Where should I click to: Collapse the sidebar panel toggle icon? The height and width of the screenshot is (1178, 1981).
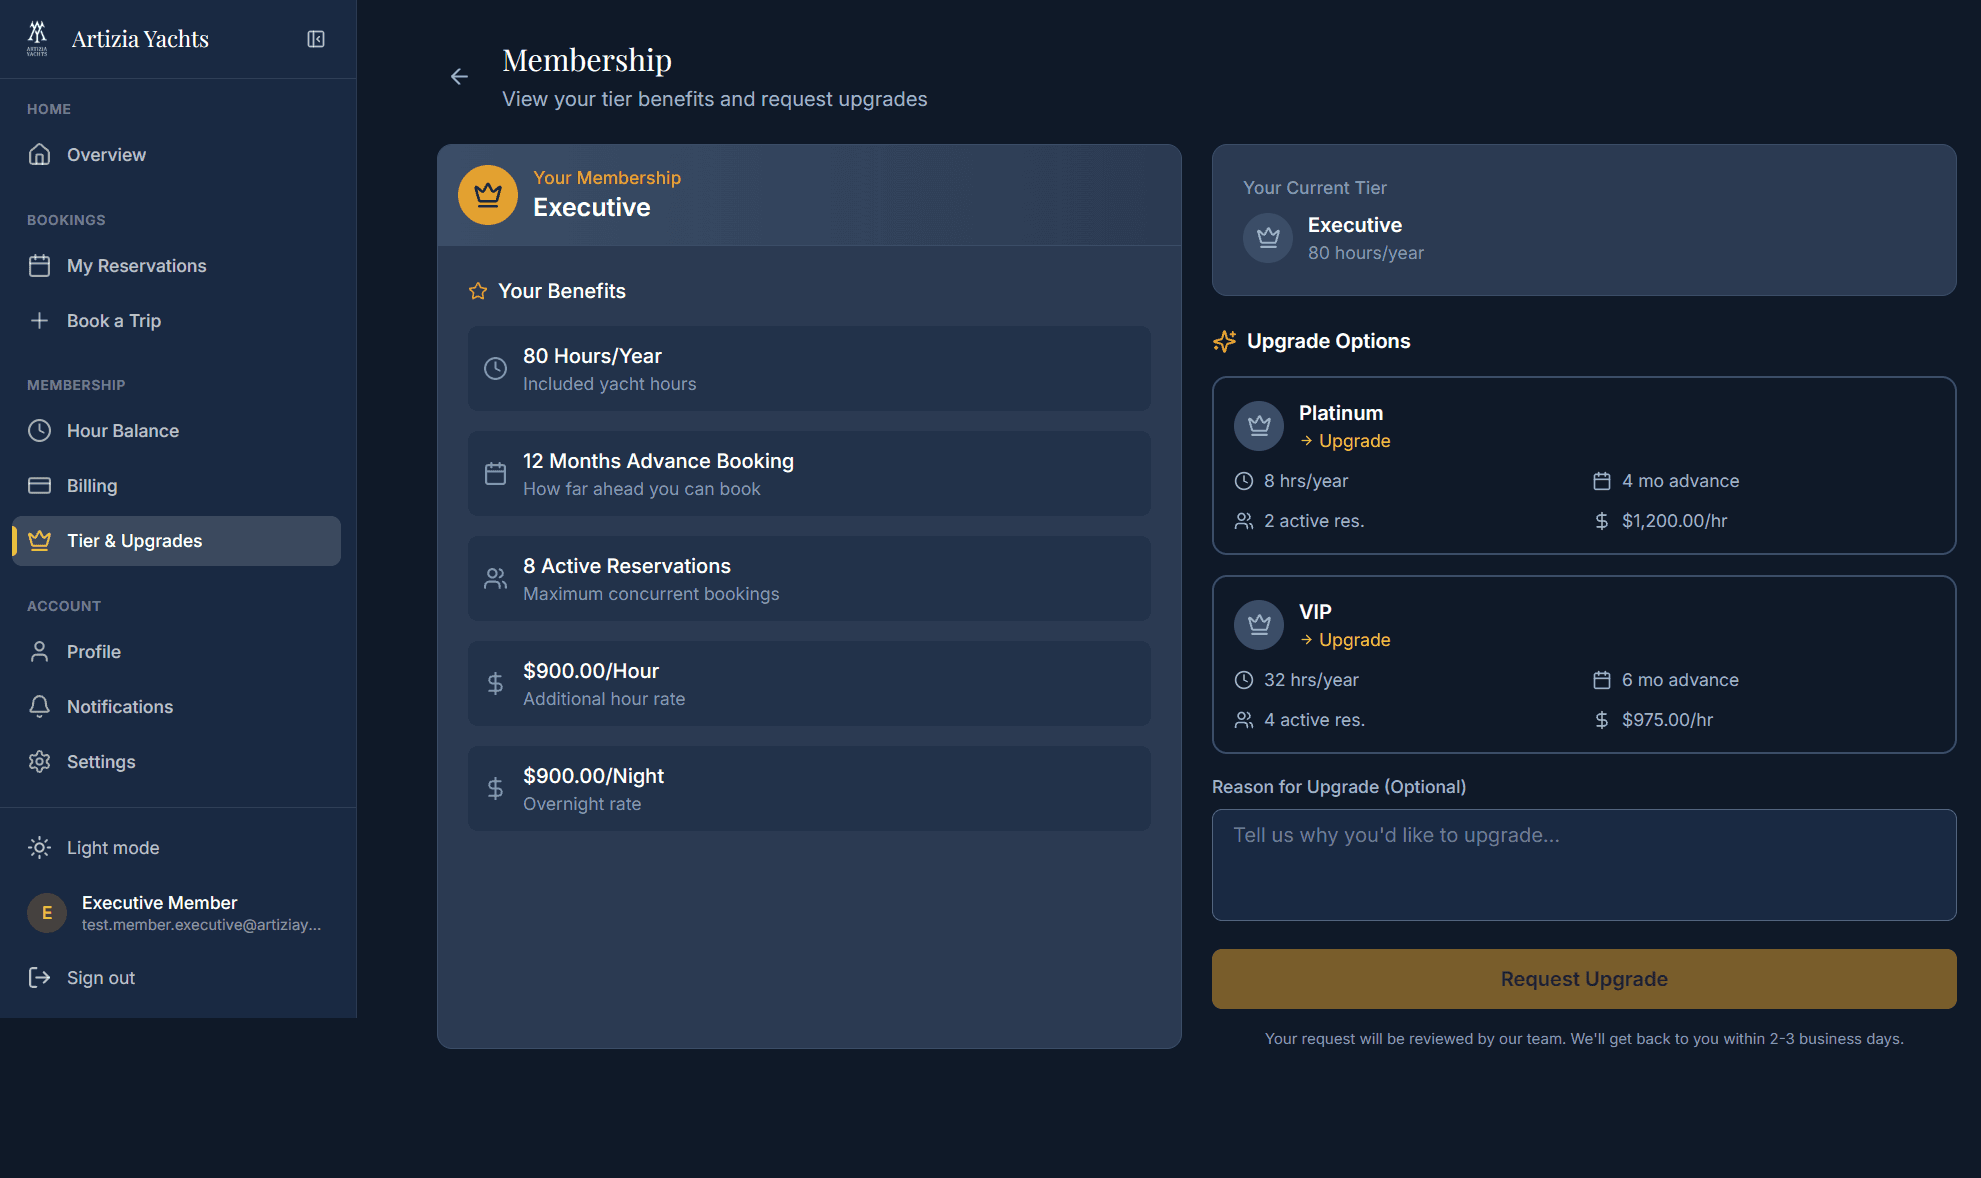316,39
